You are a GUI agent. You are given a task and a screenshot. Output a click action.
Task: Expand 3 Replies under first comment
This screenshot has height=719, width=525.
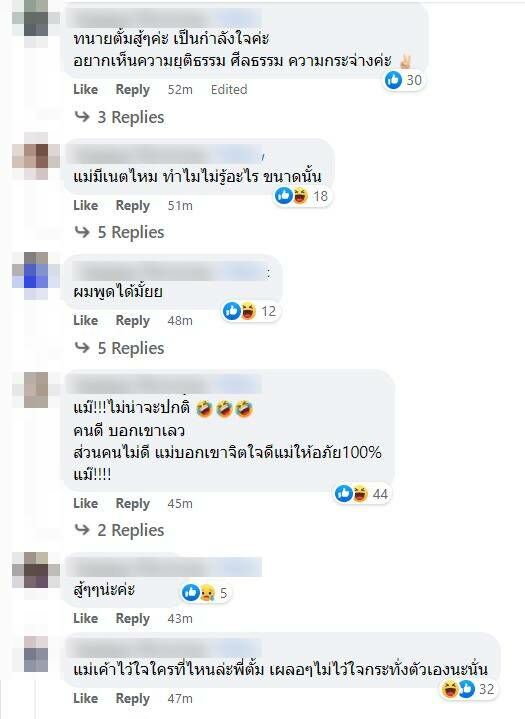tap(120, 117)
